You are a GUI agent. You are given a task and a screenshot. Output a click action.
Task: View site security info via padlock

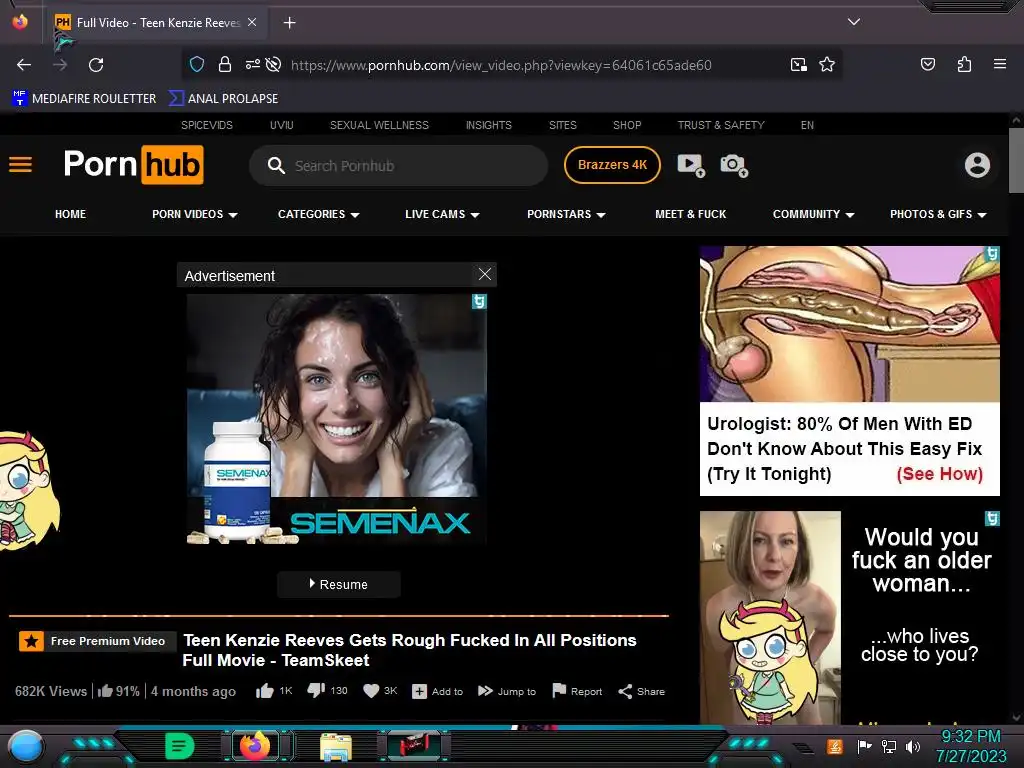pyautogui.click(x=225, y=64)
